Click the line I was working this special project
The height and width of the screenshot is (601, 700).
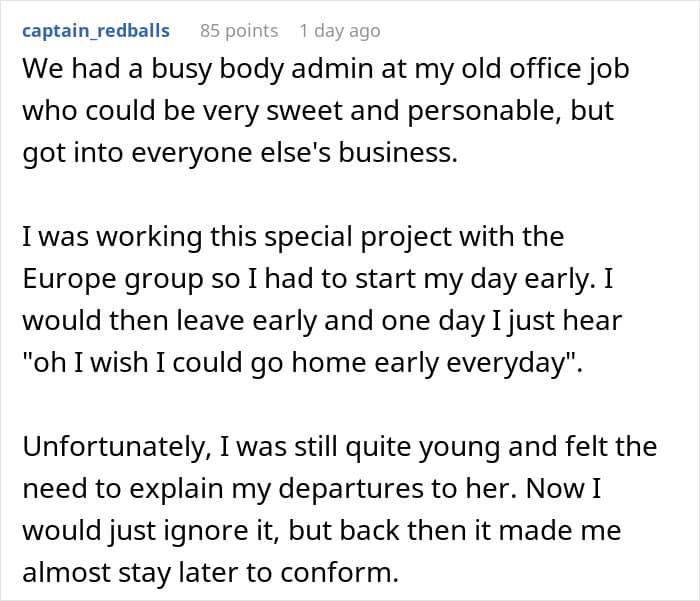pyautogui.click(x=293, y=237)
